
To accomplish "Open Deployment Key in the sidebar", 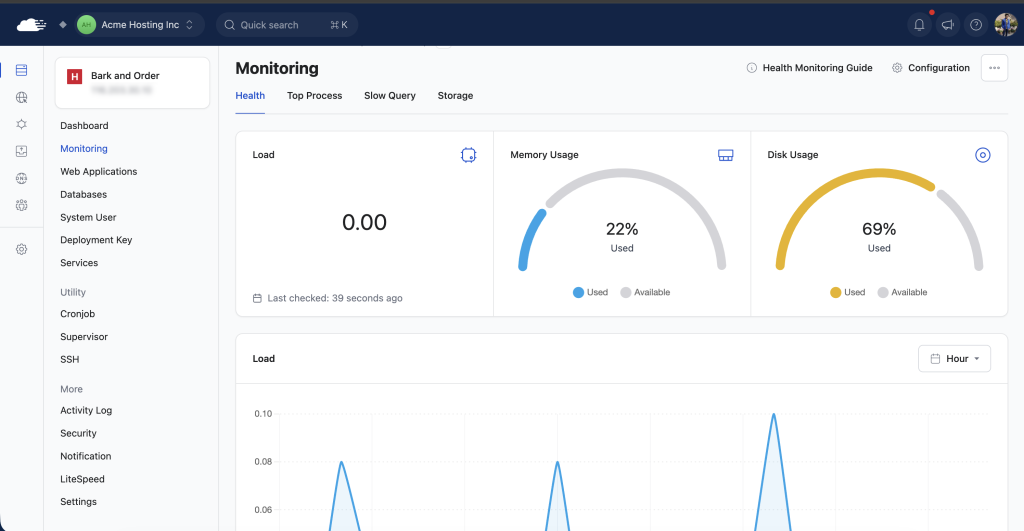I will [96, 240].
